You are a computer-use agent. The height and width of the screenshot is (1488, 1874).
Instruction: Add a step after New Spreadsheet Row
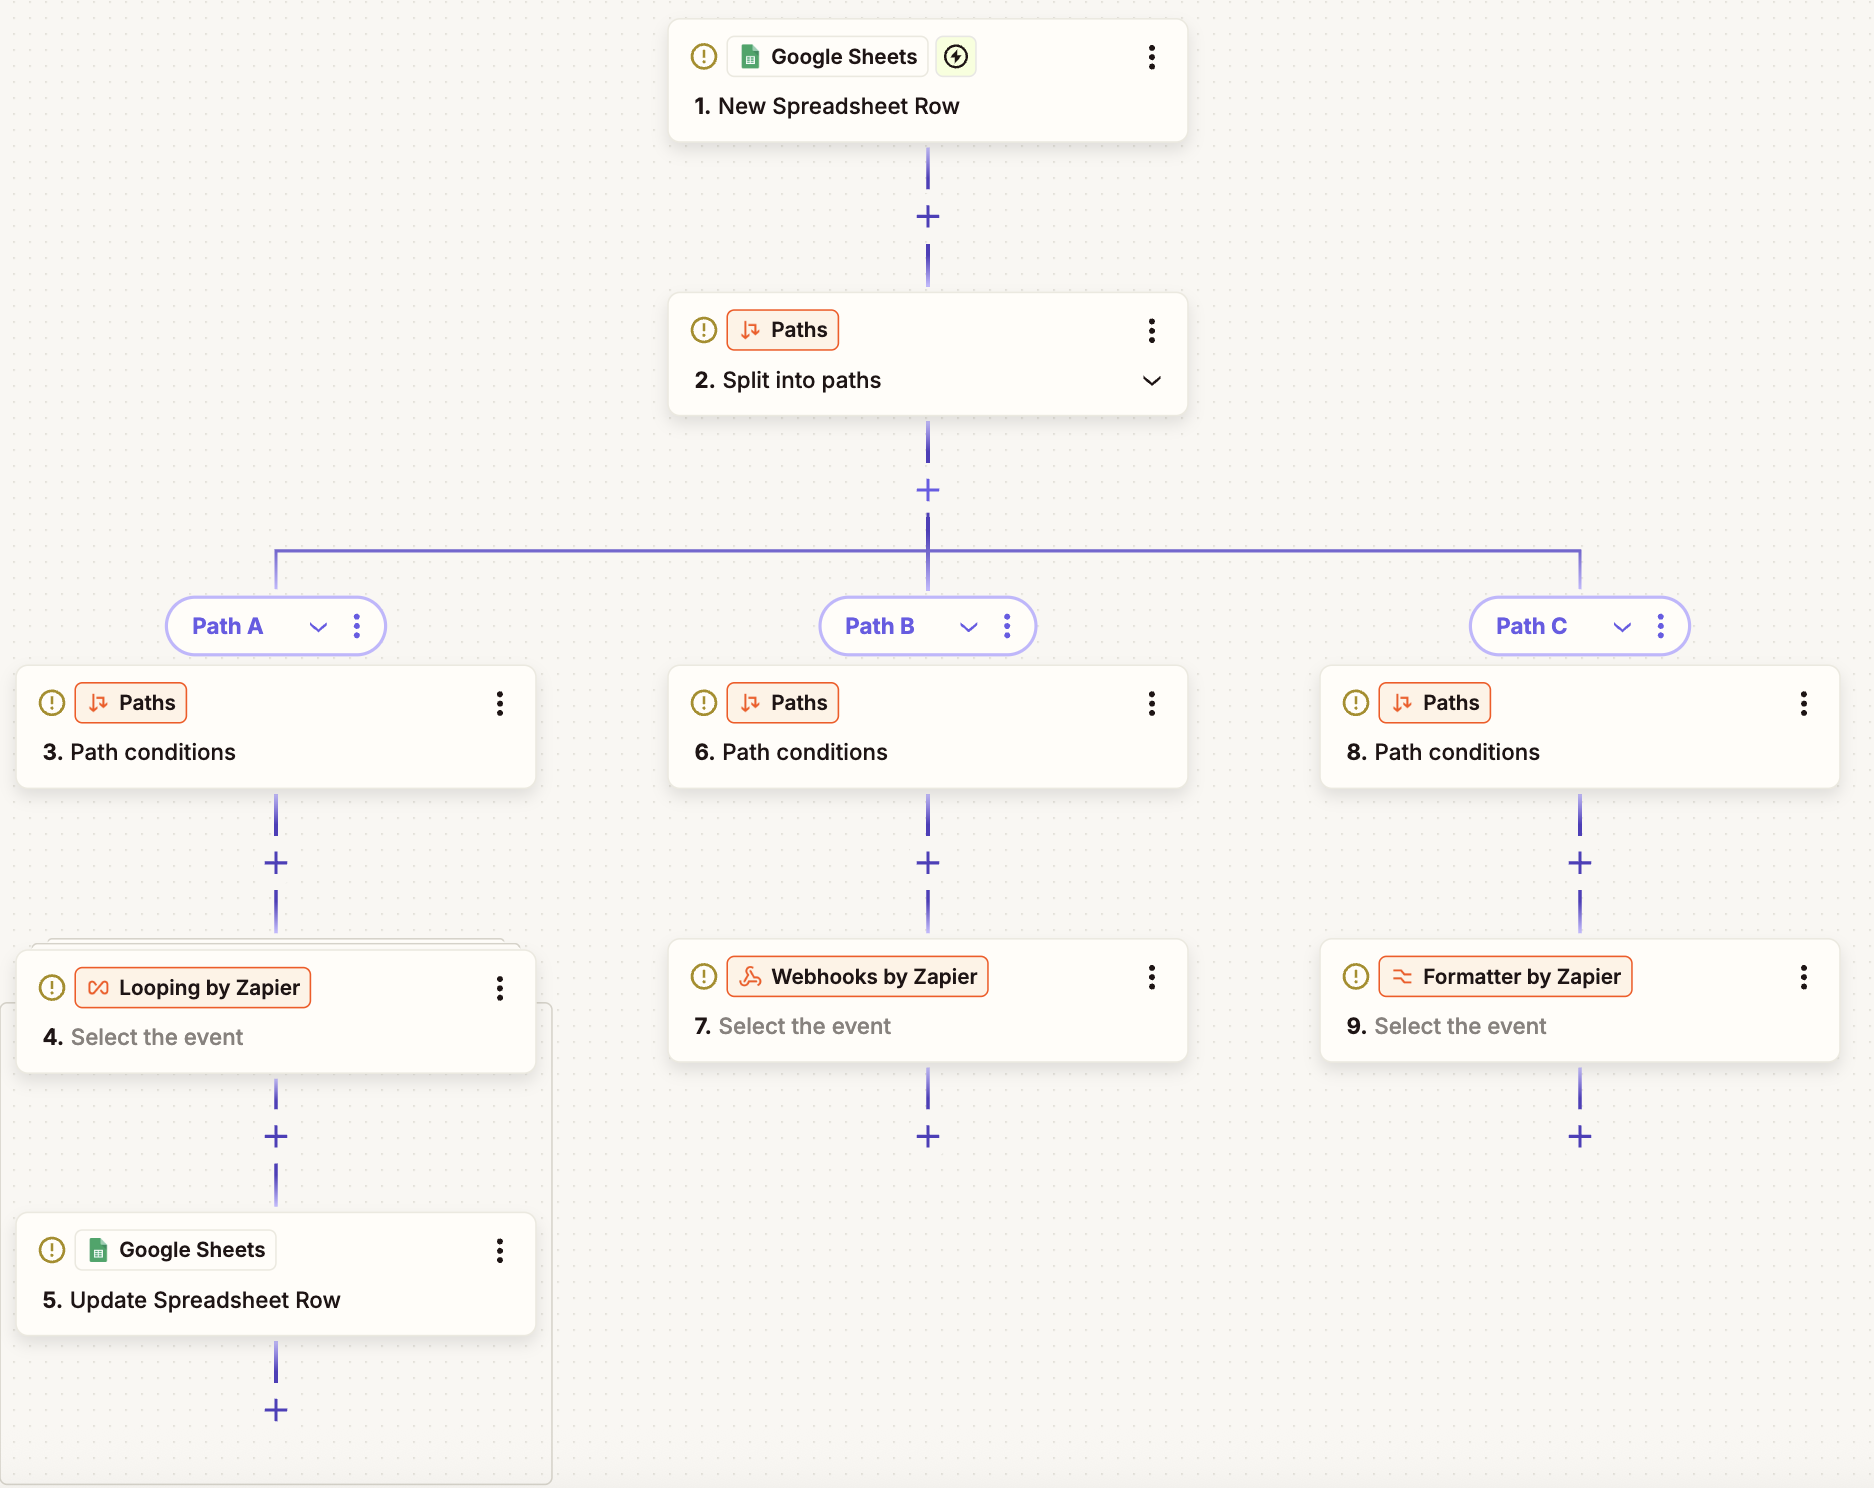[x=928, y=217]
